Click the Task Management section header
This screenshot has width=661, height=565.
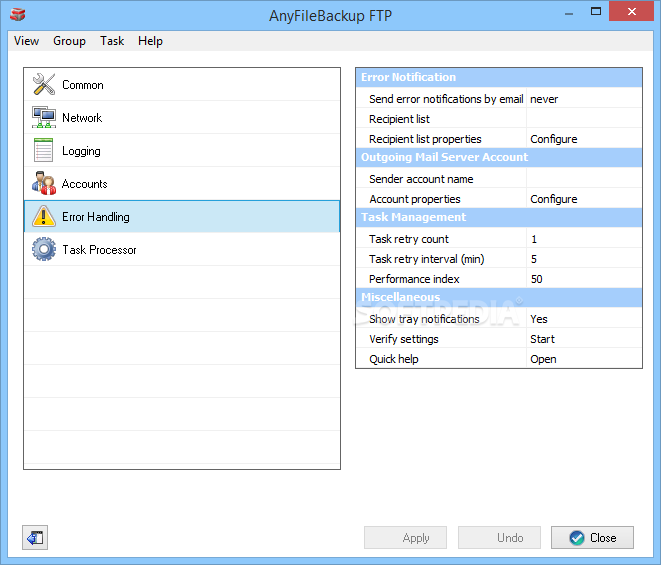click(x=499, y=217)
